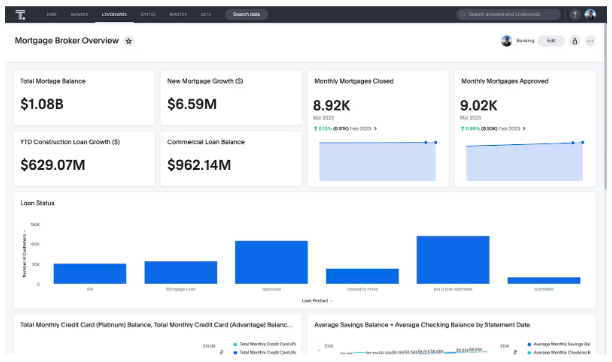
Task: Open the user profile avatar in top bar
Action: pos(590,14)
